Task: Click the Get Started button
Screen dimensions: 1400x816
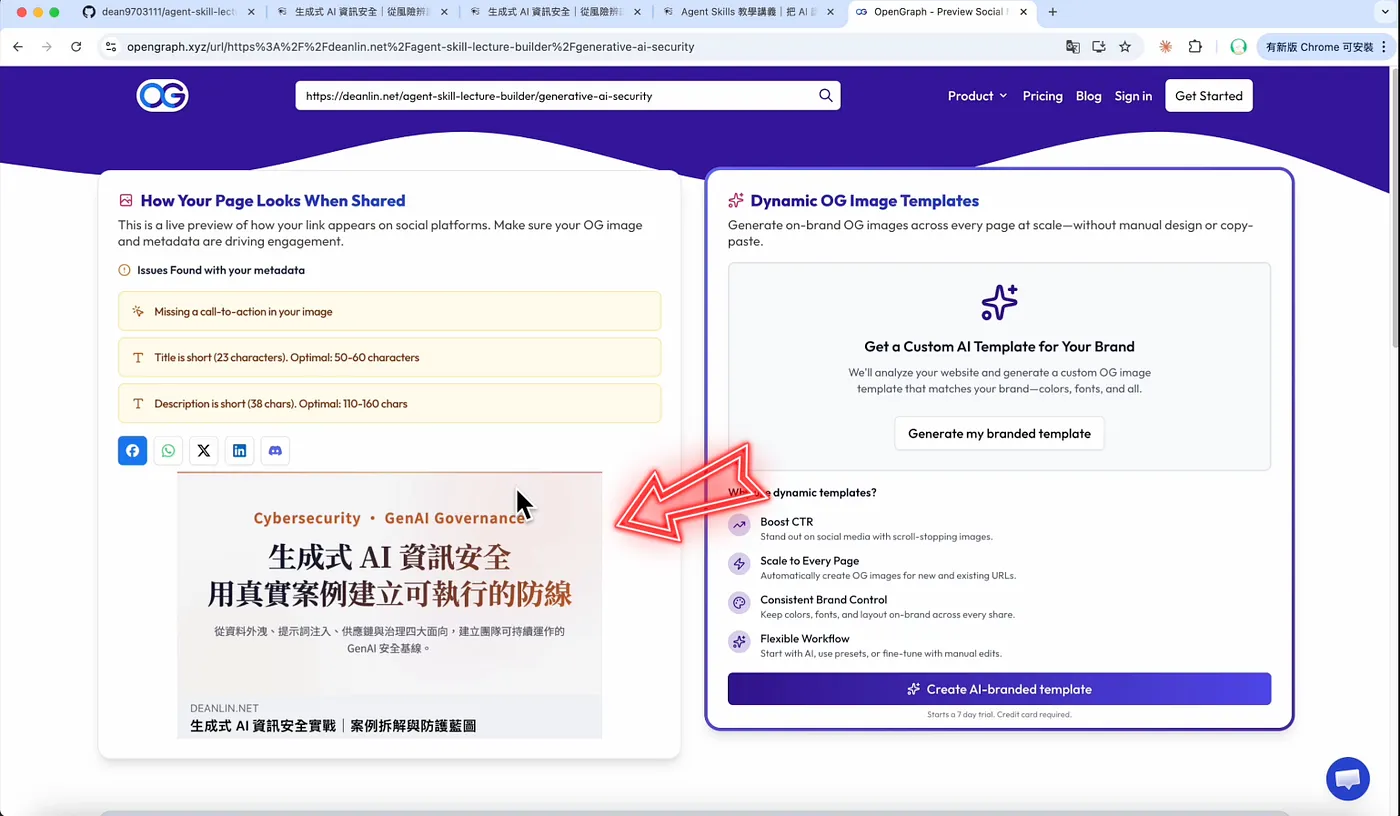Action: (1209, 96)
